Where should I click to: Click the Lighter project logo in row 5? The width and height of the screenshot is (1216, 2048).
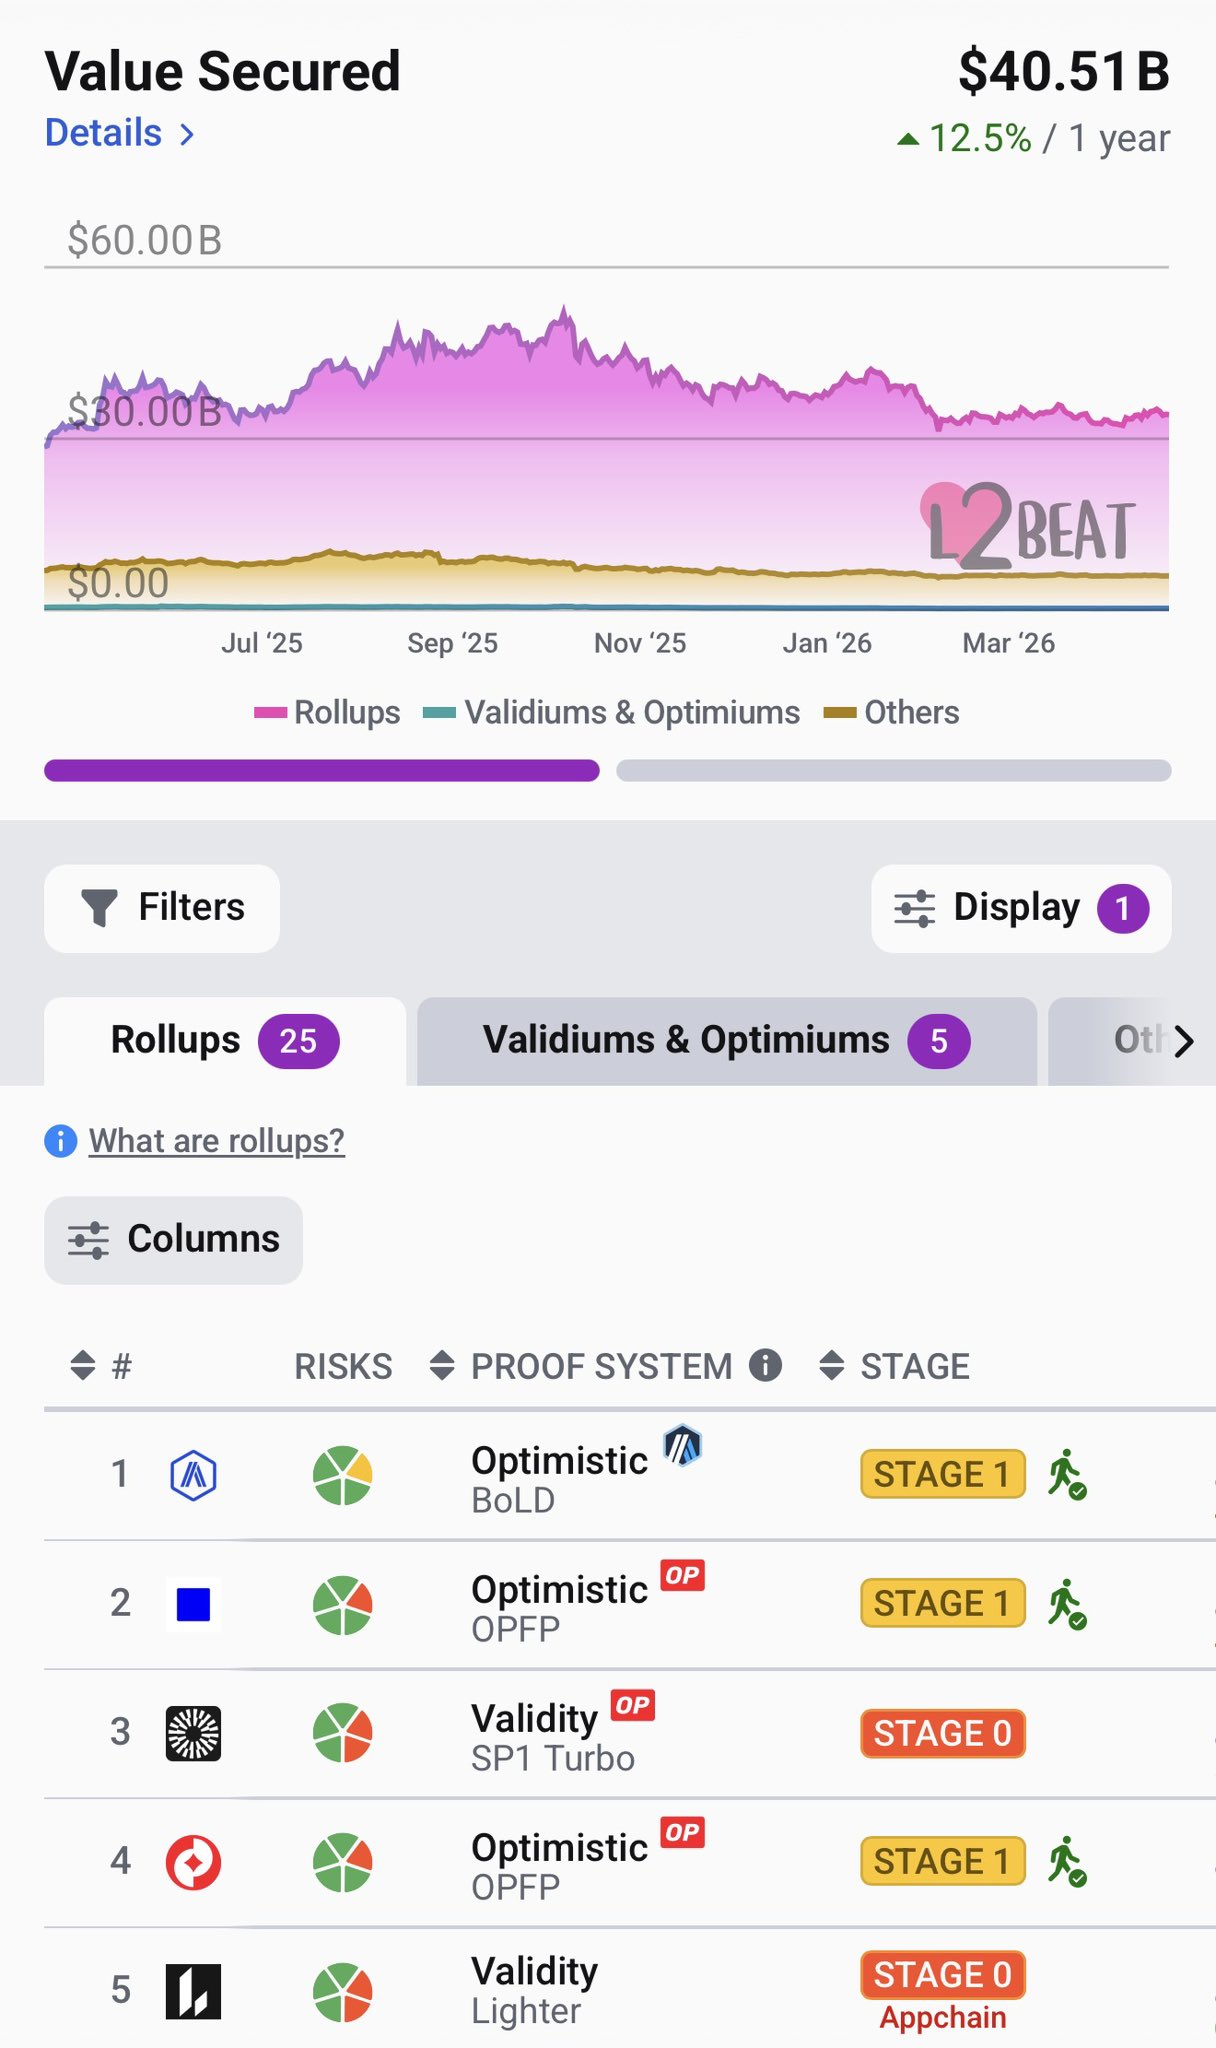point(193,1991)
